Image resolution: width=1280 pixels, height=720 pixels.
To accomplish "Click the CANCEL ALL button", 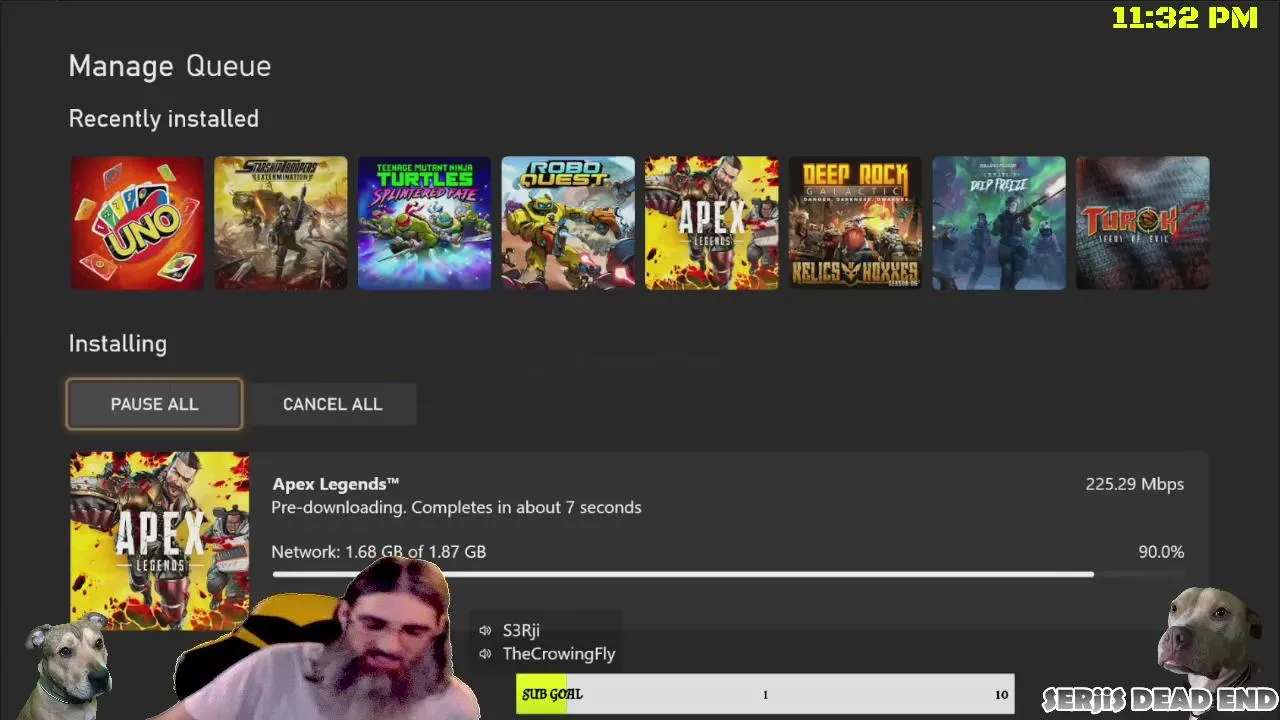I will point(332,404).
